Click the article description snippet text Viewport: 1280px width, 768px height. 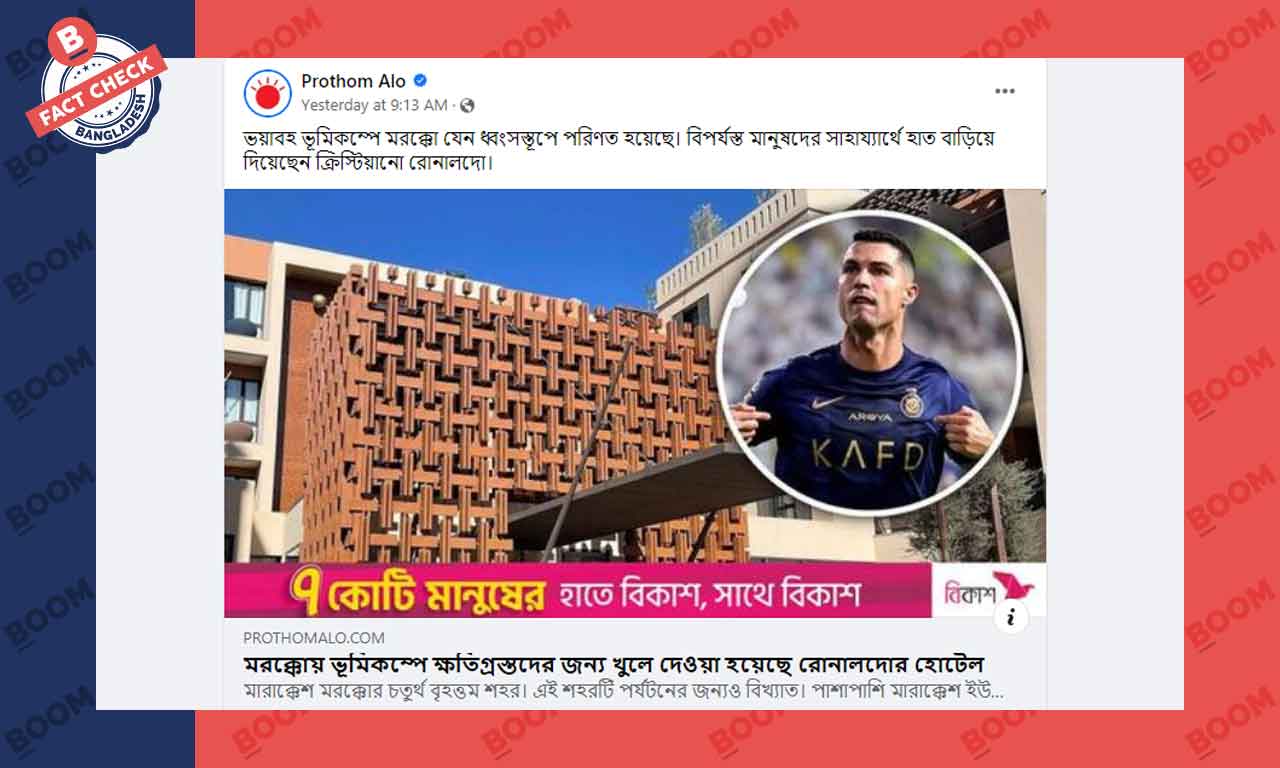622,691
